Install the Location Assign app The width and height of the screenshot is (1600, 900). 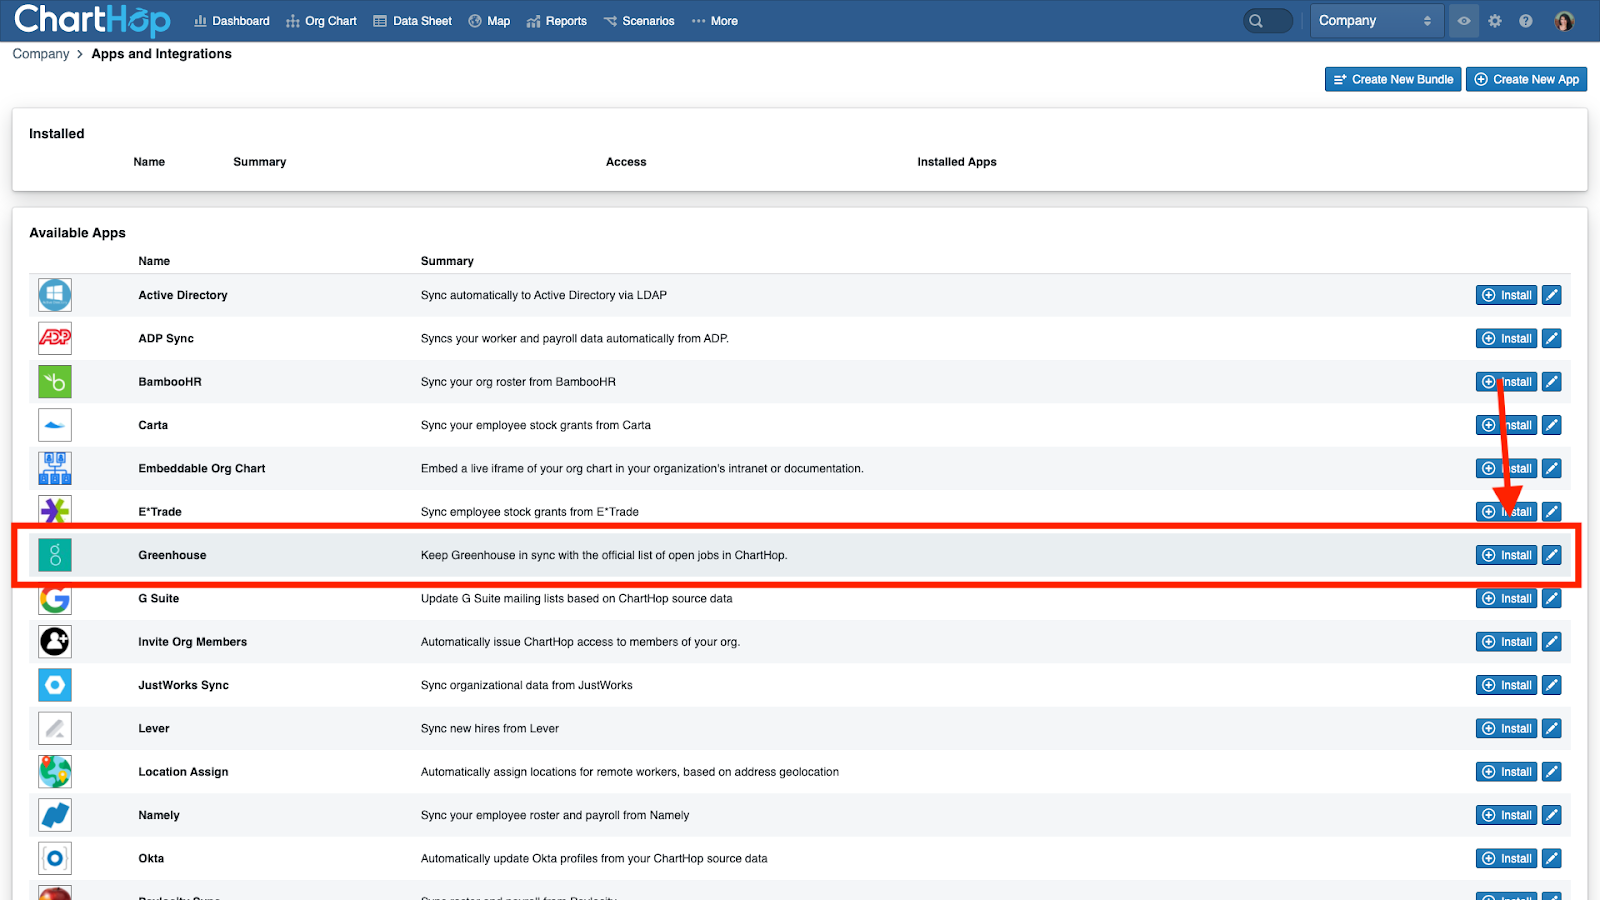click(x=1506, y=772)
